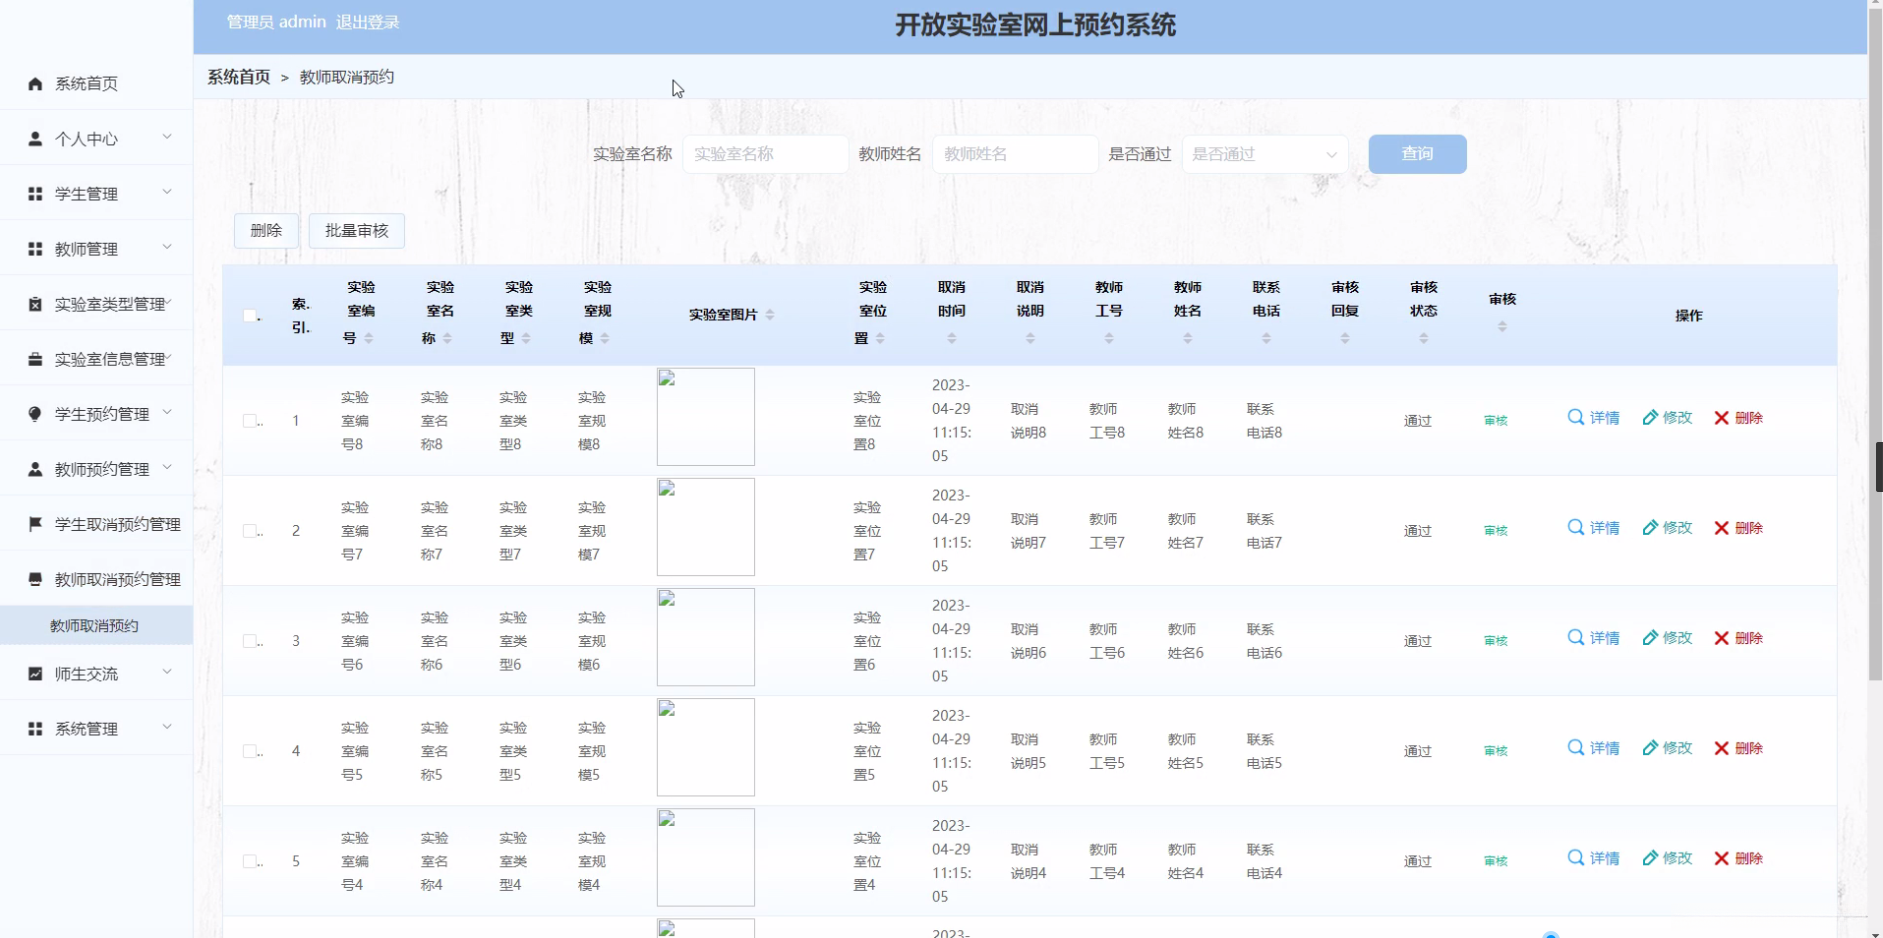Expand the 学生预约管理 menu chevron

pyautogui.click(x=167, y=412)
